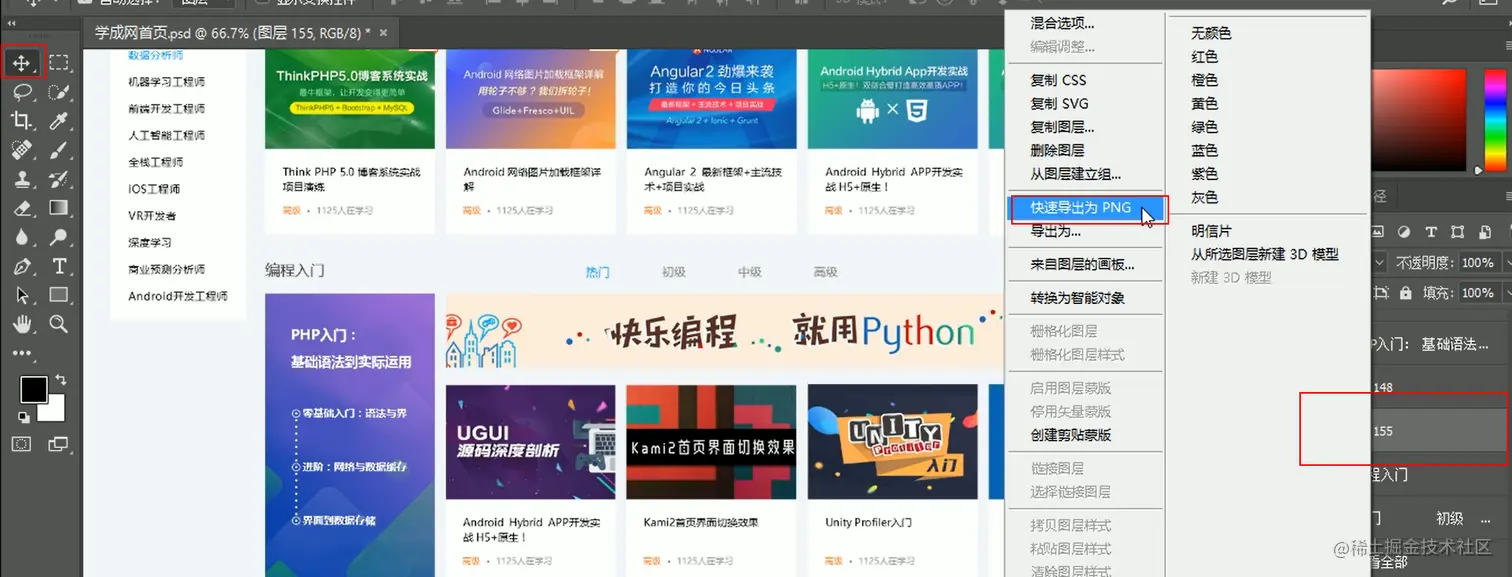The width and height of the screenshot is (1512, 577).
Task: Select the Rectangular Marquee tool
Action: coord(59,63)
